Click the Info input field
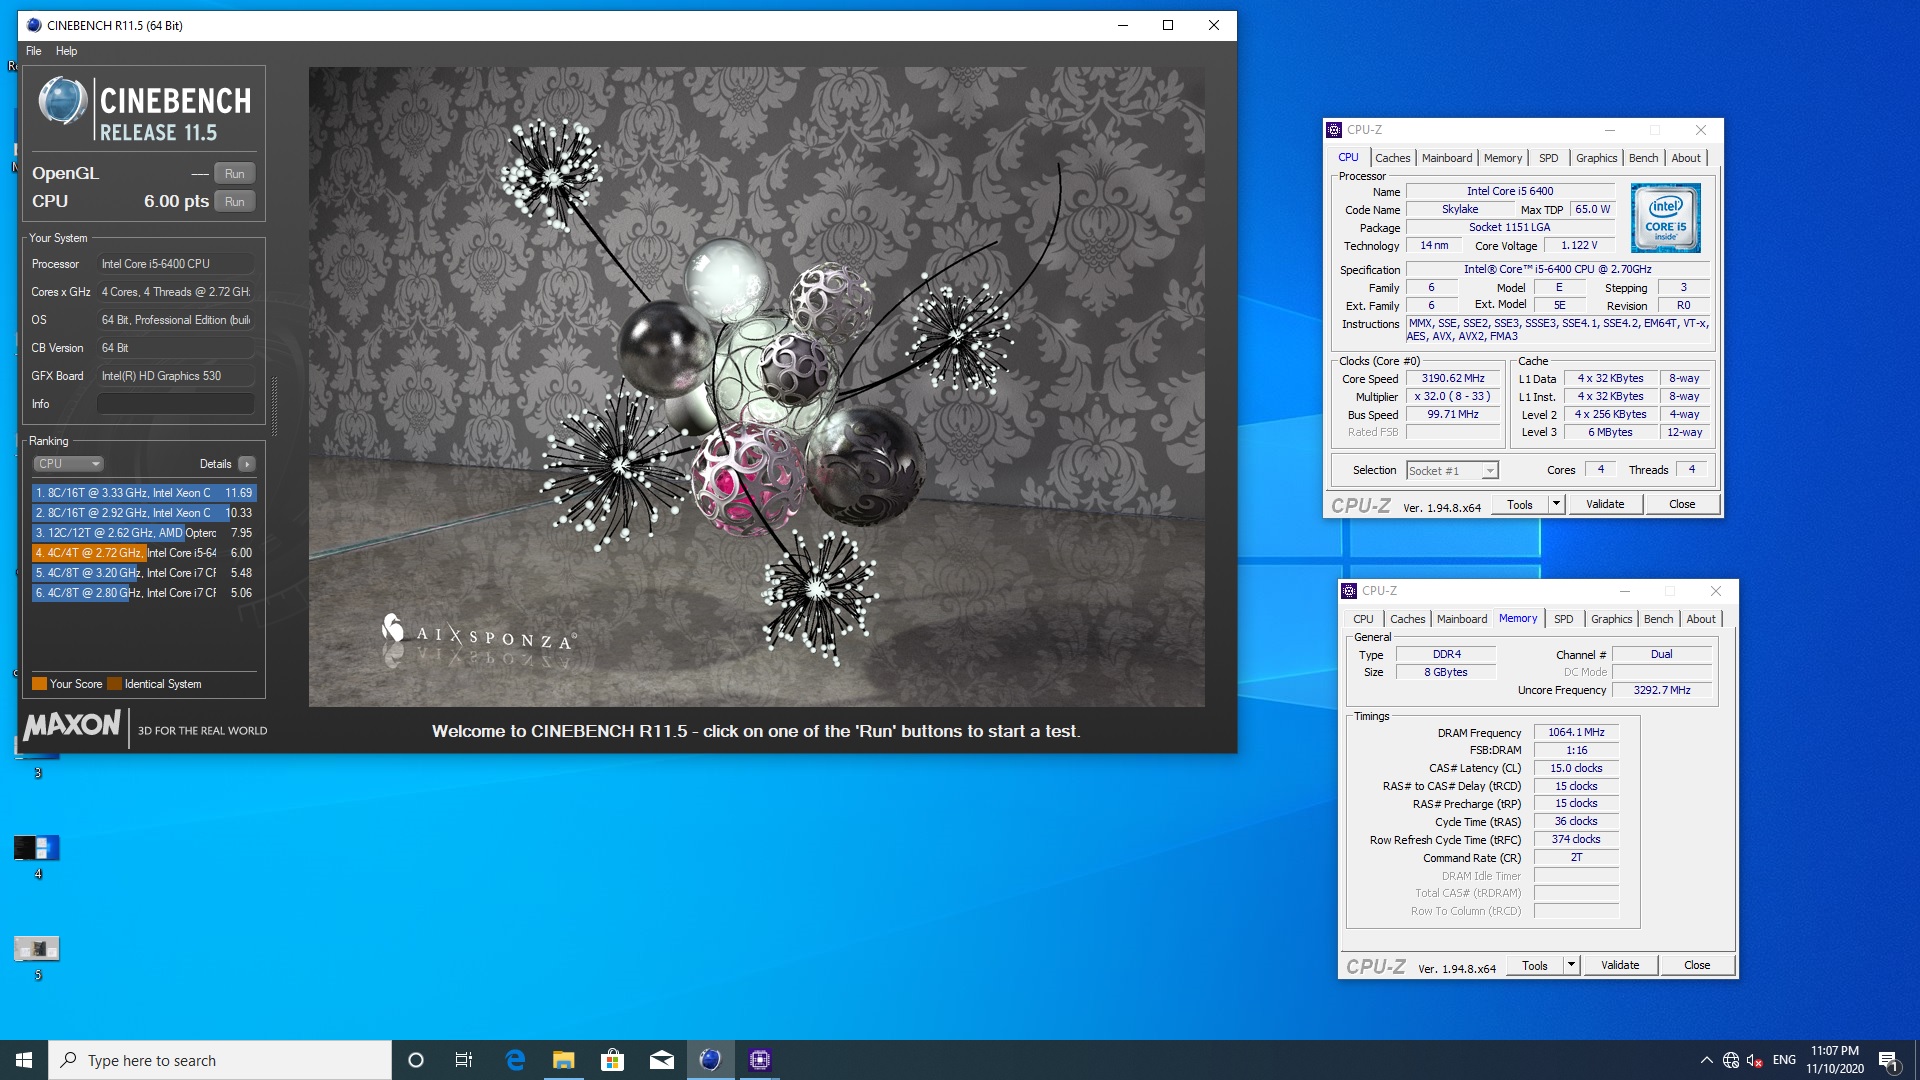The width and height of the screenshot is (1920, 1080). [x=176, y=404]
